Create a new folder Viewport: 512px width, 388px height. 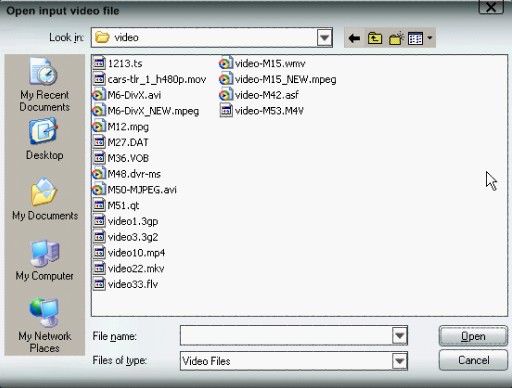396,38
